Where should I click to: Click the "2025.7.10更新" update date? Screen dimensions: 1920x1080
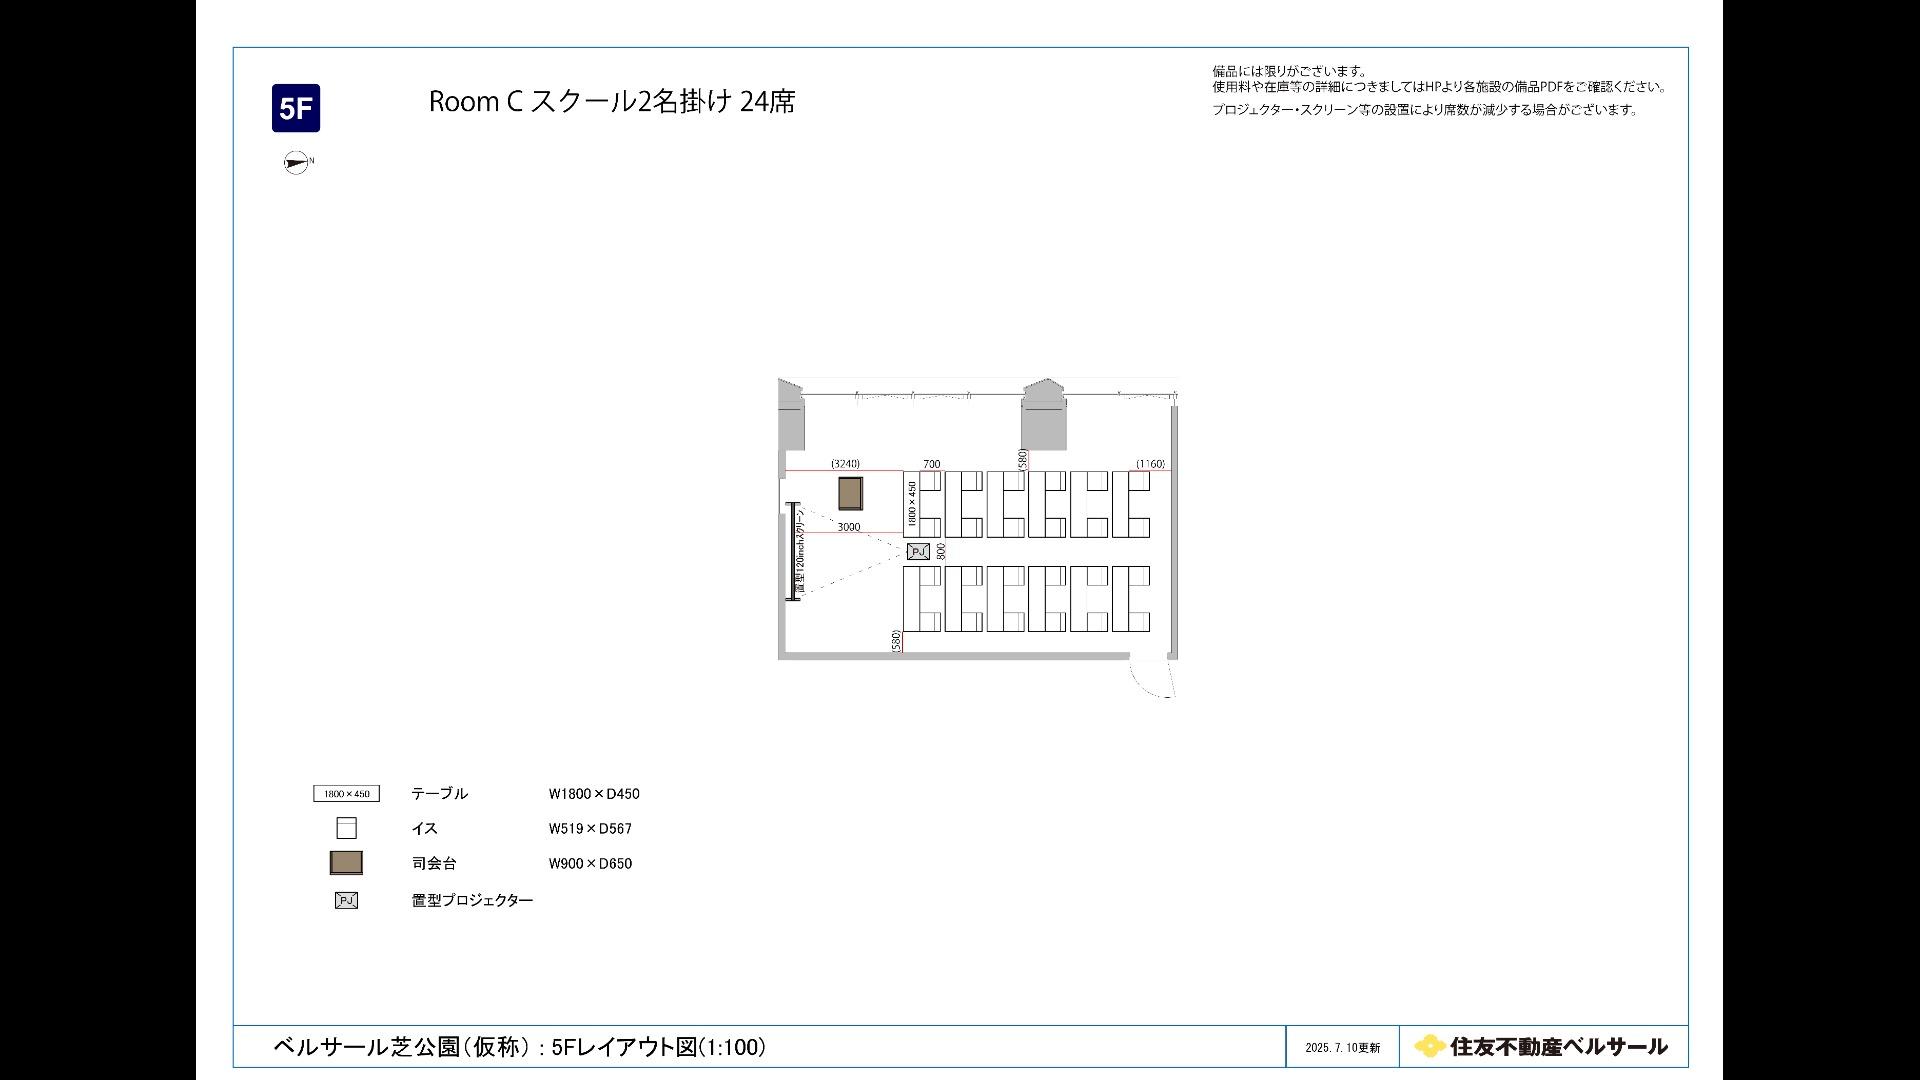(x=1342, y=1048)
